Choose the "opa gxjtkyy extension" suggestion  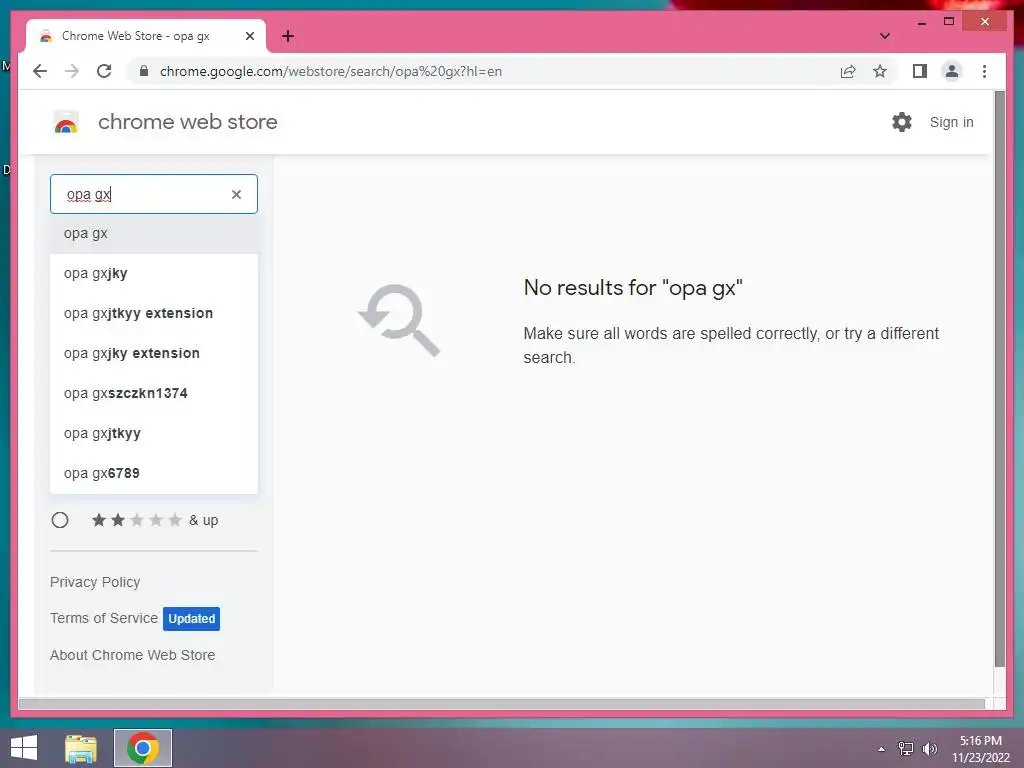153,313
